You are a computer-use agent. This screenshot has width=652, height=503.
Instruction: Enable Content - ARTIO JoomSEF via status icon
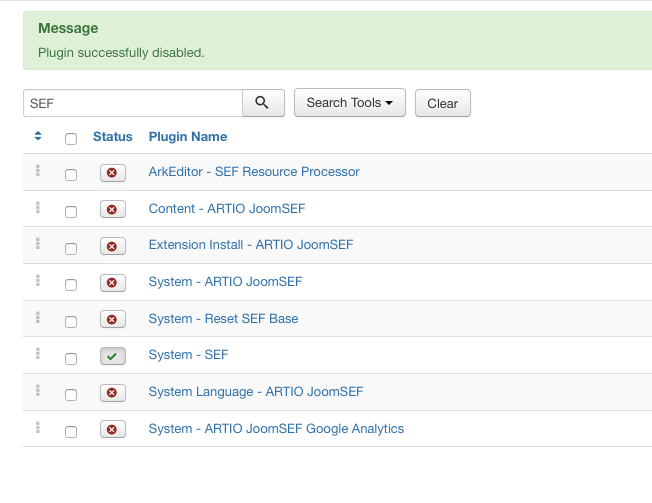[113, 209]
